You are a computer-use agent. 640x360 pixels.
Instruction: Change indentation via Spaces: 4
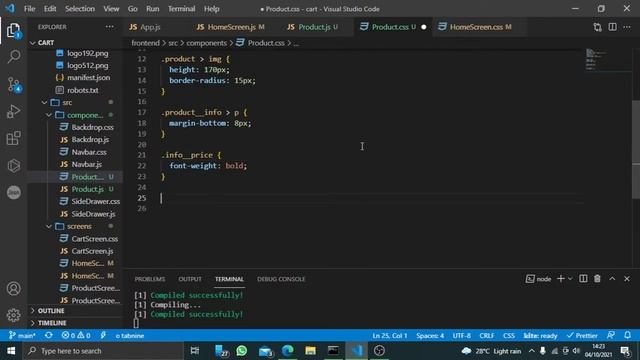point(430,336)
